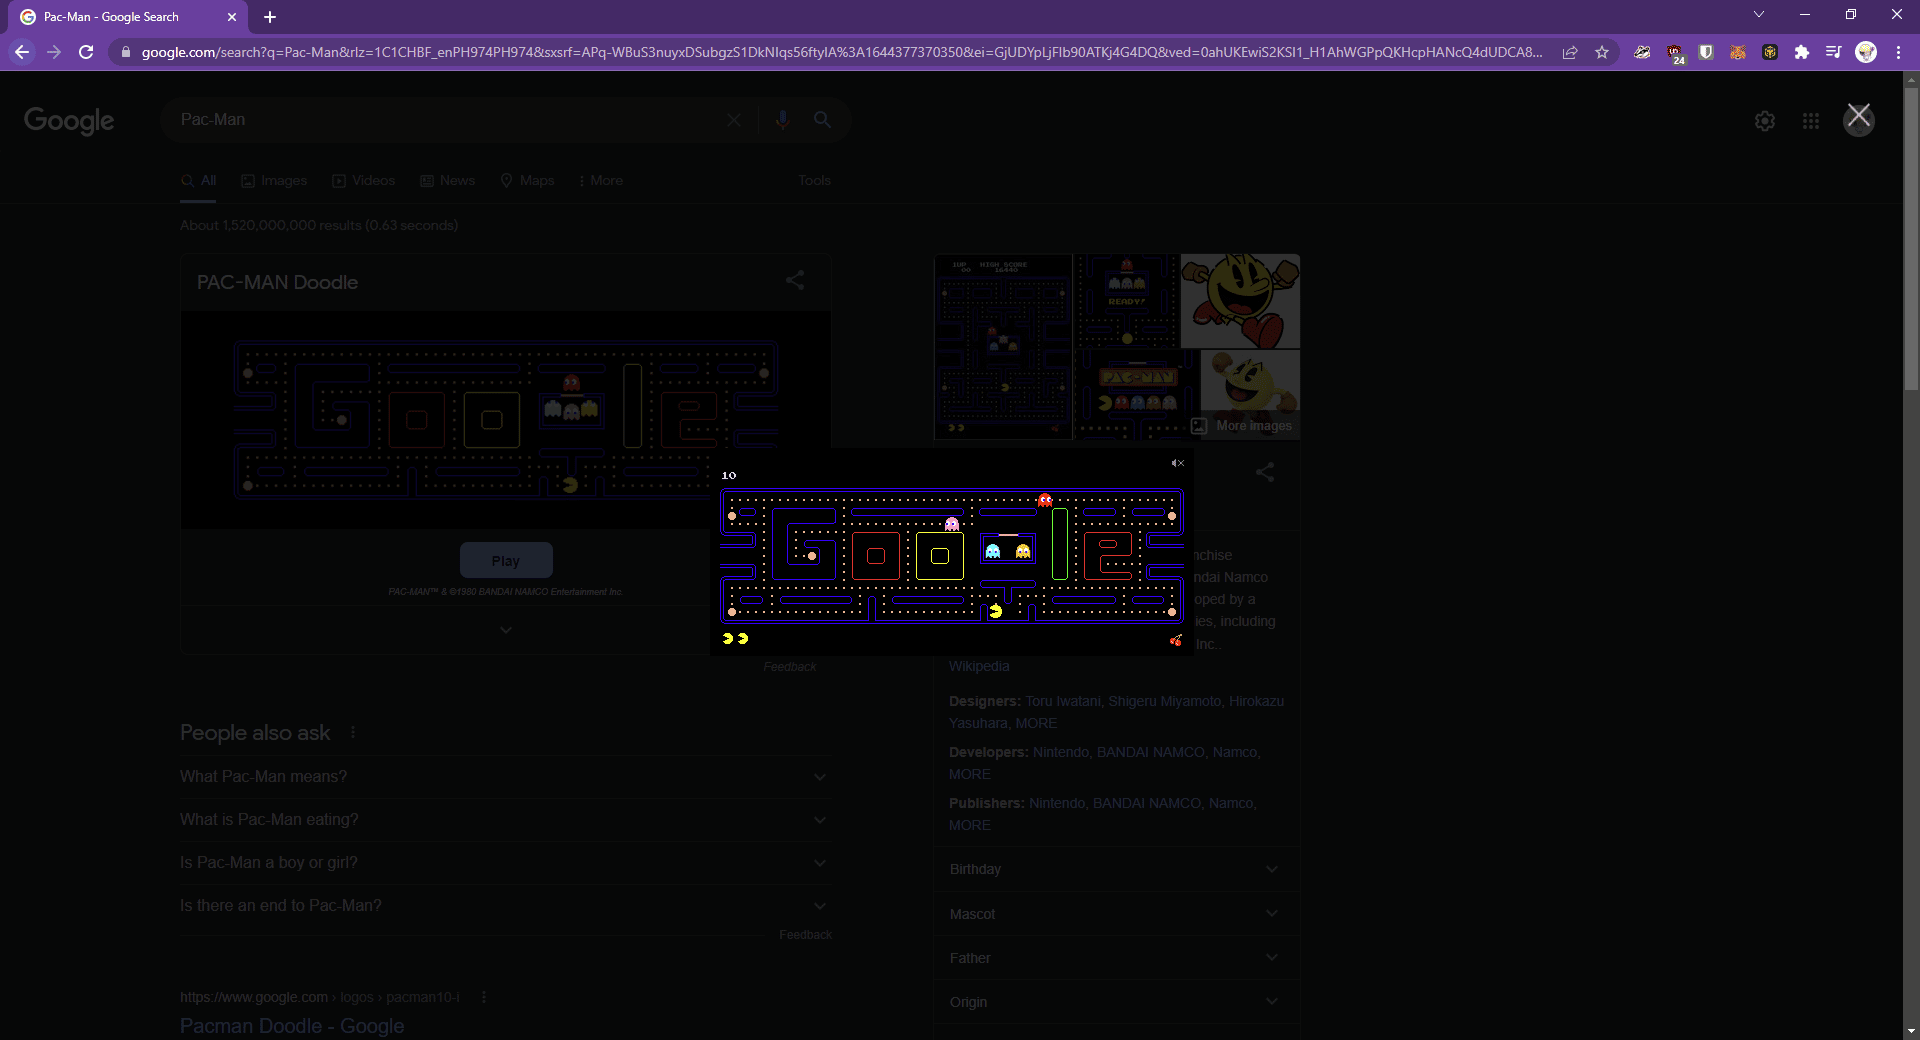Open People also ask options menu
1920x1040 pixels.
point(353,733)
